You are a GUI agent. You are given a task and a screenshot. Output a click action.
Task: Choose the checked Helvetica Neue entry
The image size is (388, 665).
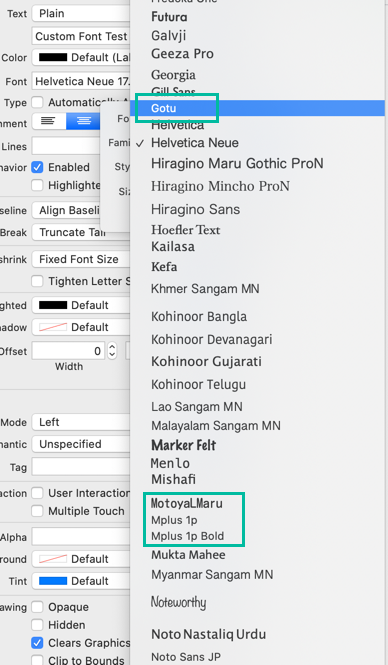tap(195, 143)
